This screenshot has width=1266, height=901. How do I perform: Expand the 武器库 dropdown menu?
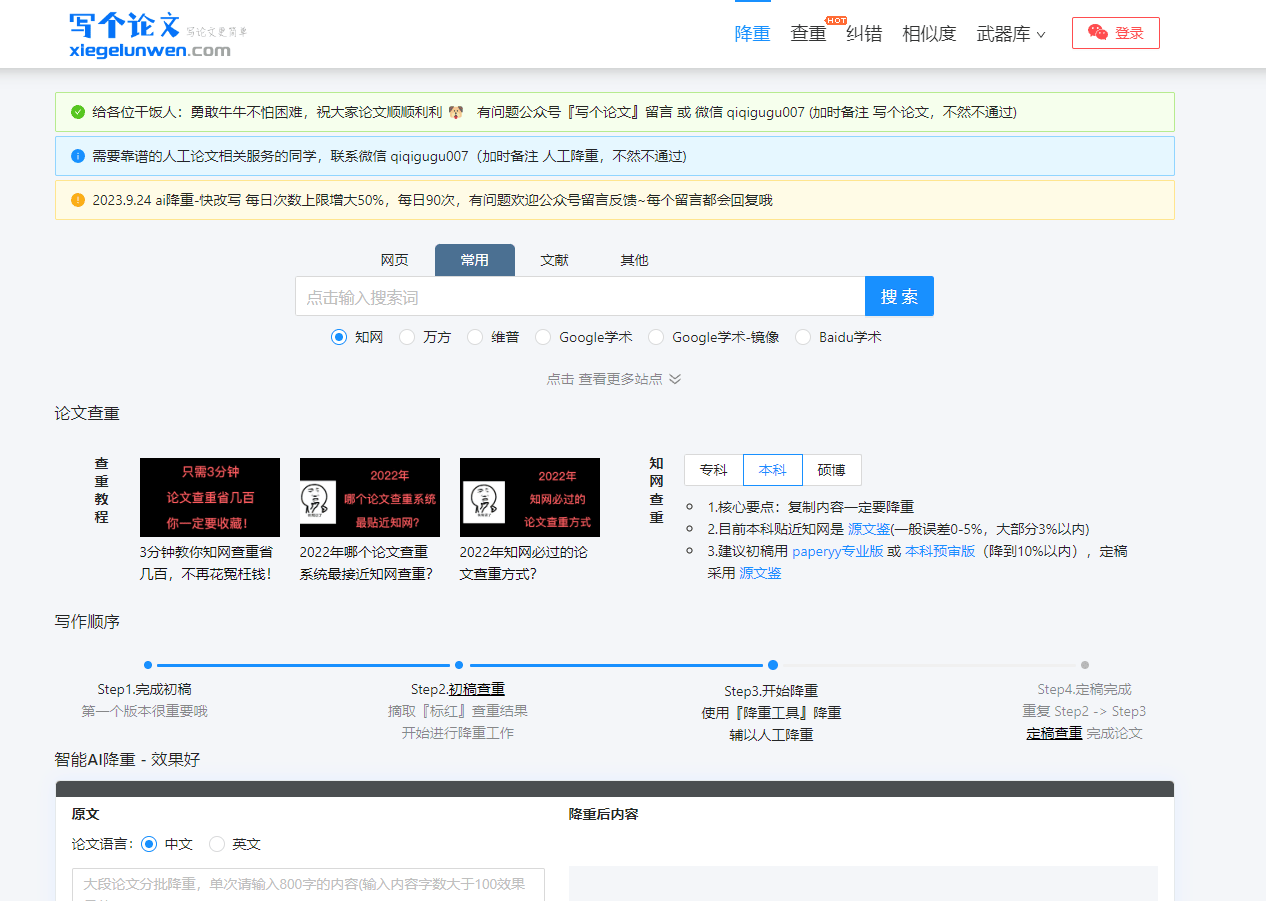[1011, 33]
